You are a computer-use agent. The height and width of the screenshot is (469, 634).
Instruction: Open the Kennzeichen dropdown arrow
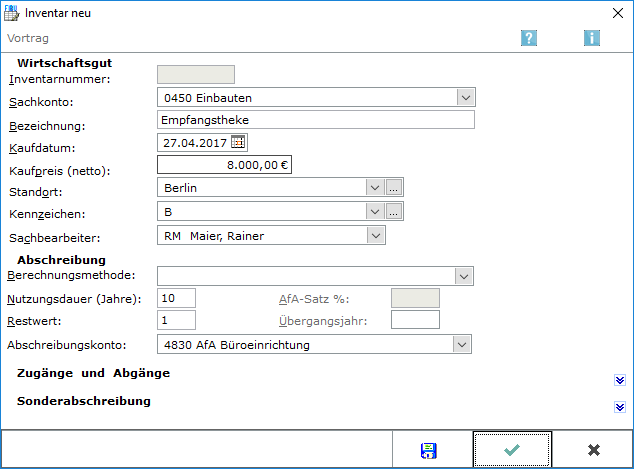pyautogui.click(x=375, y=211)
